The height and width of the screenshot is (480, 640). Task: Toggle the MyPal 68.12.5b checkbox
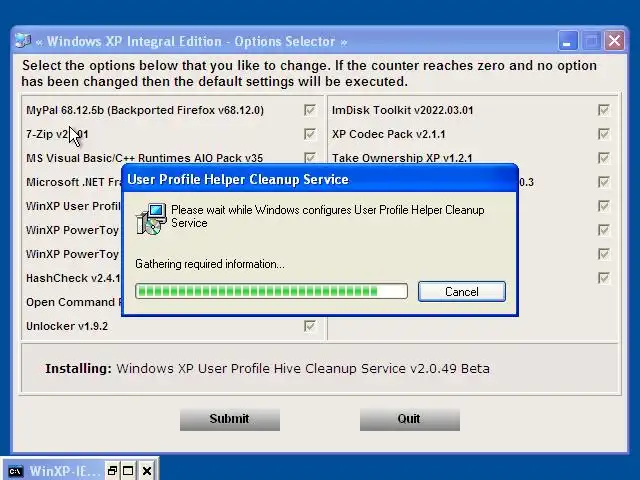[310, 110]
